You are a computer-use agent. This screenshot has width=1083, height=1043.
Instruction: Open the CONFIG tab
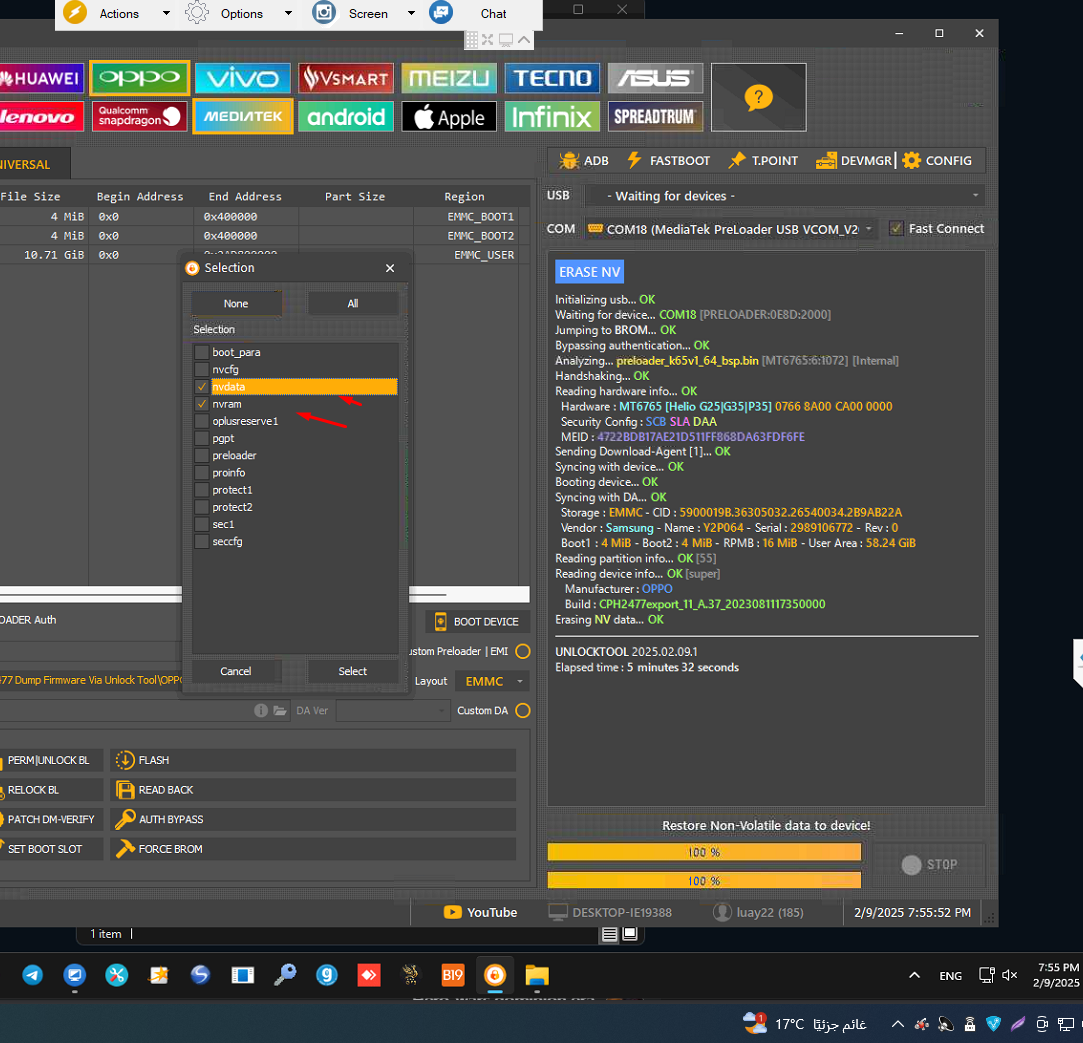pyautogui.click(x=937, y=161)
